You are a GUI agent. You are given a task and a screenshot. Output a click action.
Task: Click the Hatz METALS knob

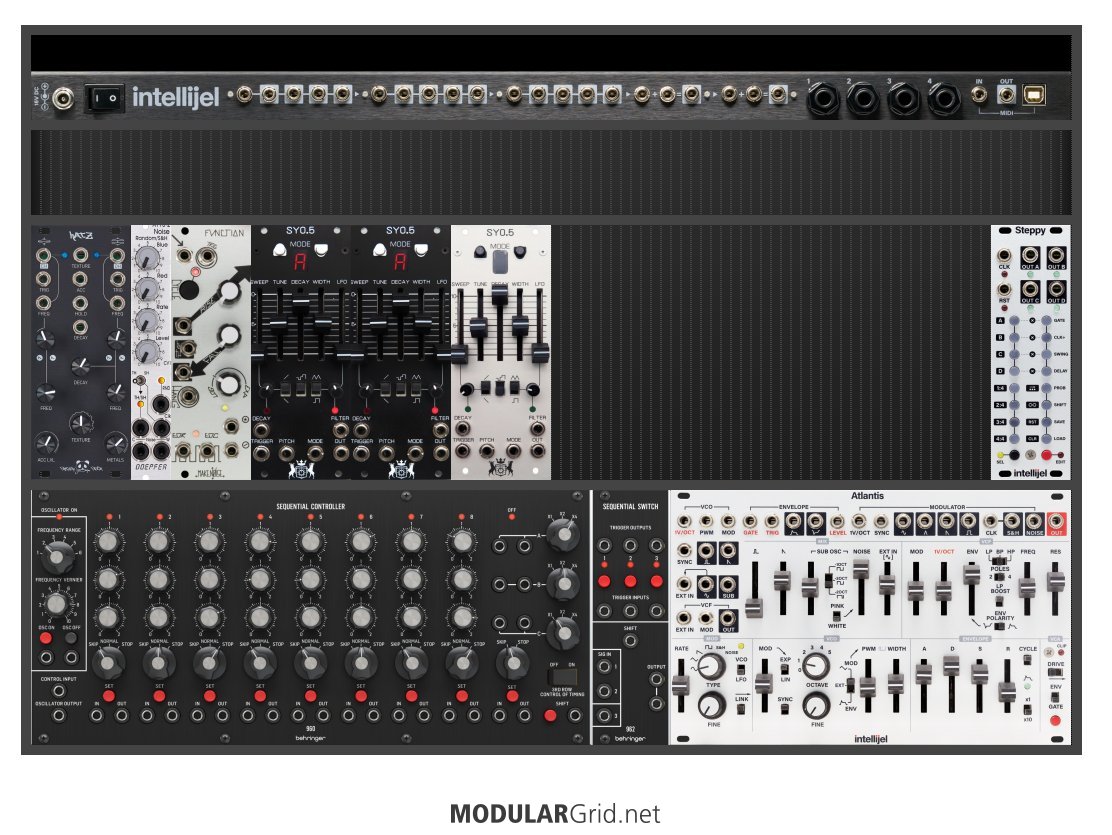tap(116, 444)
